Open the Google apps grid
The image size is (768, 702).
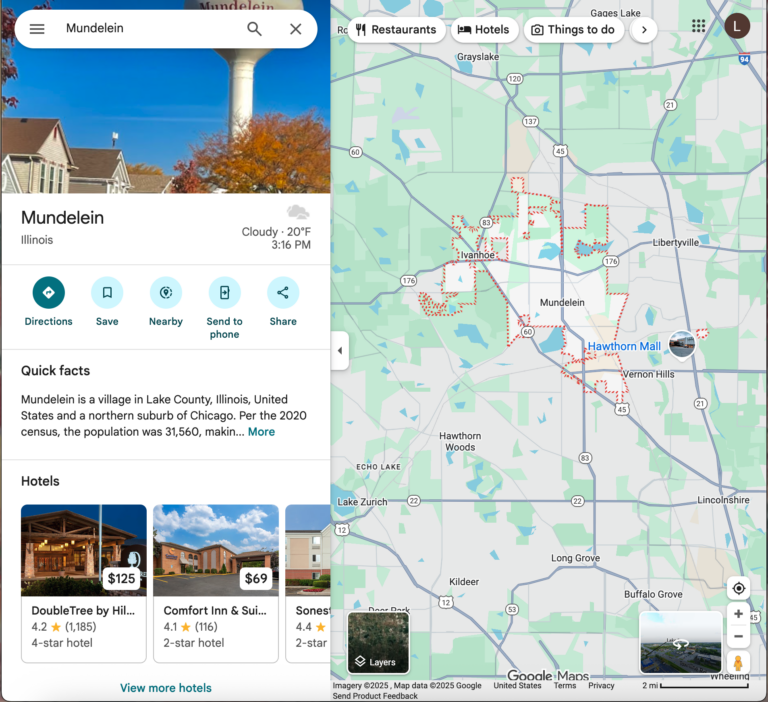698,26
